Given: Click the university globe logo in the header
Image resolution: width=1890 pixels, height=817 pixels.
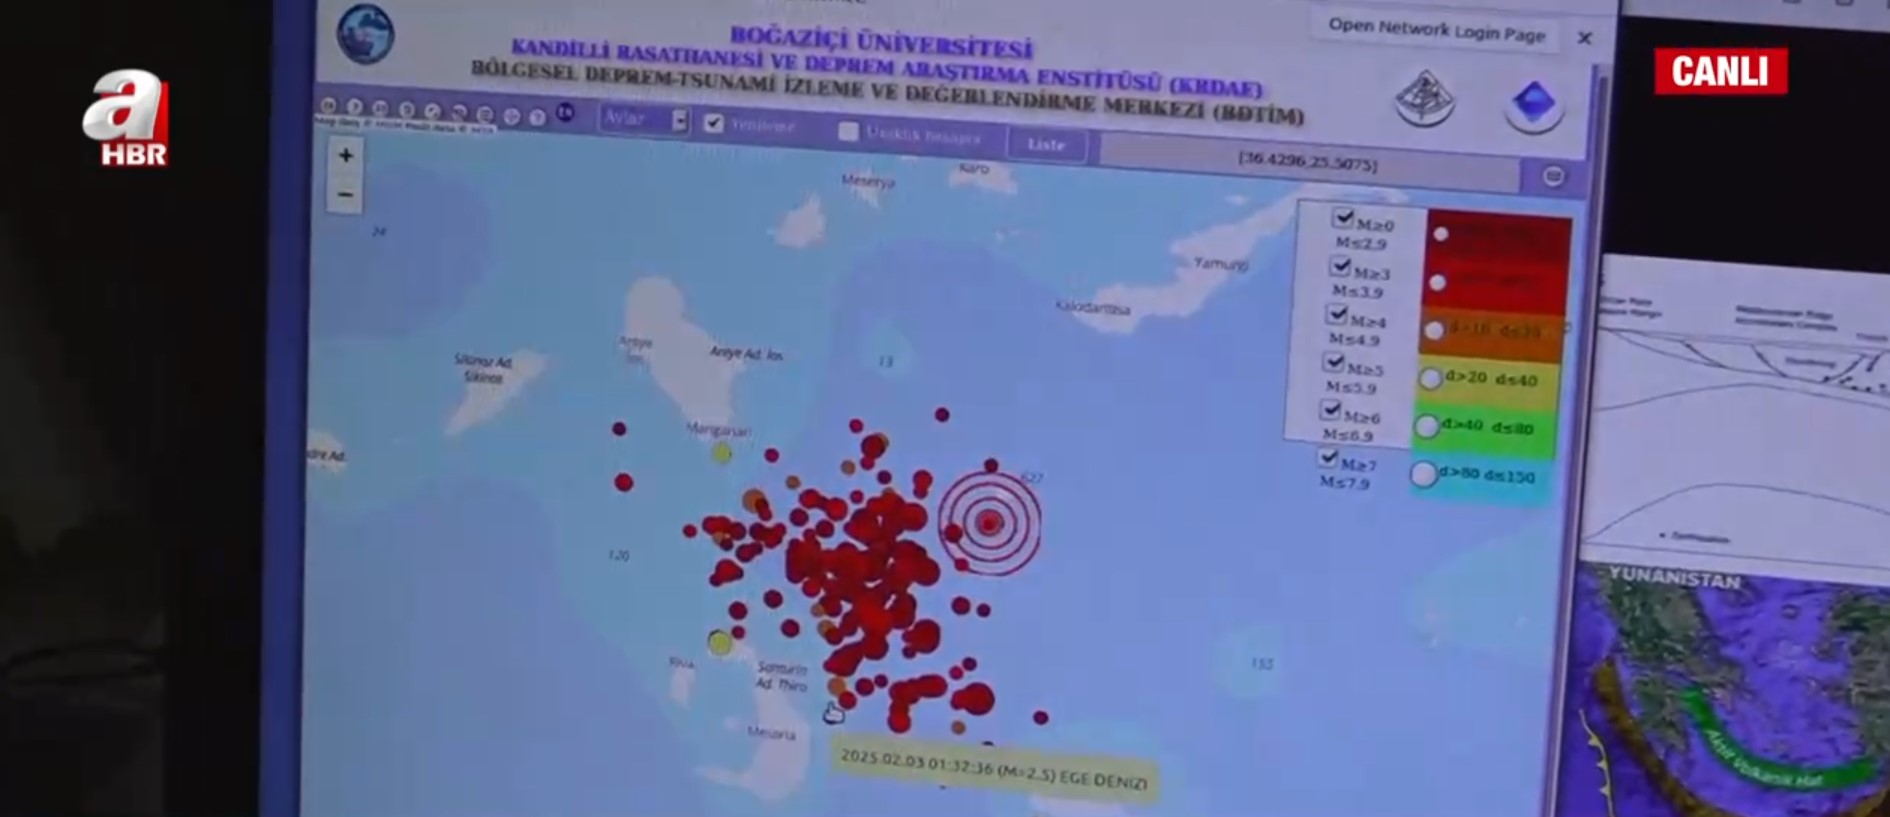Looking at the screenshot, I should [x=366, y=34].
